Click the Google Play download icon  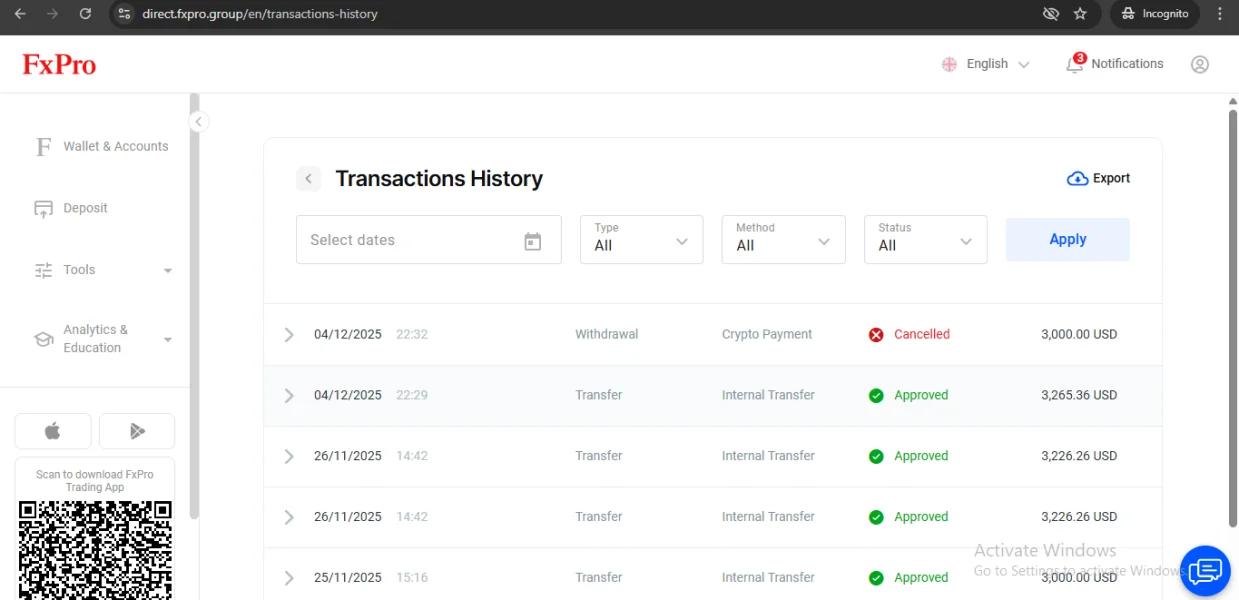pyautogui.click(x=137, y=431)
